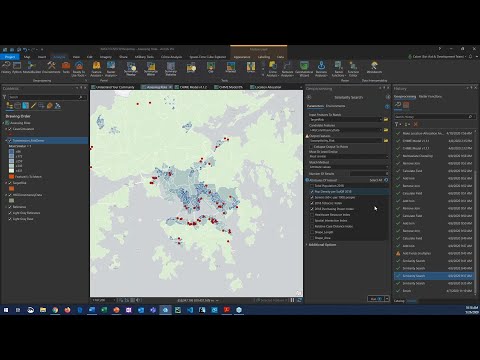
Task: Open Input Features To Match dropdown
Action: click(x=380, y=119)
